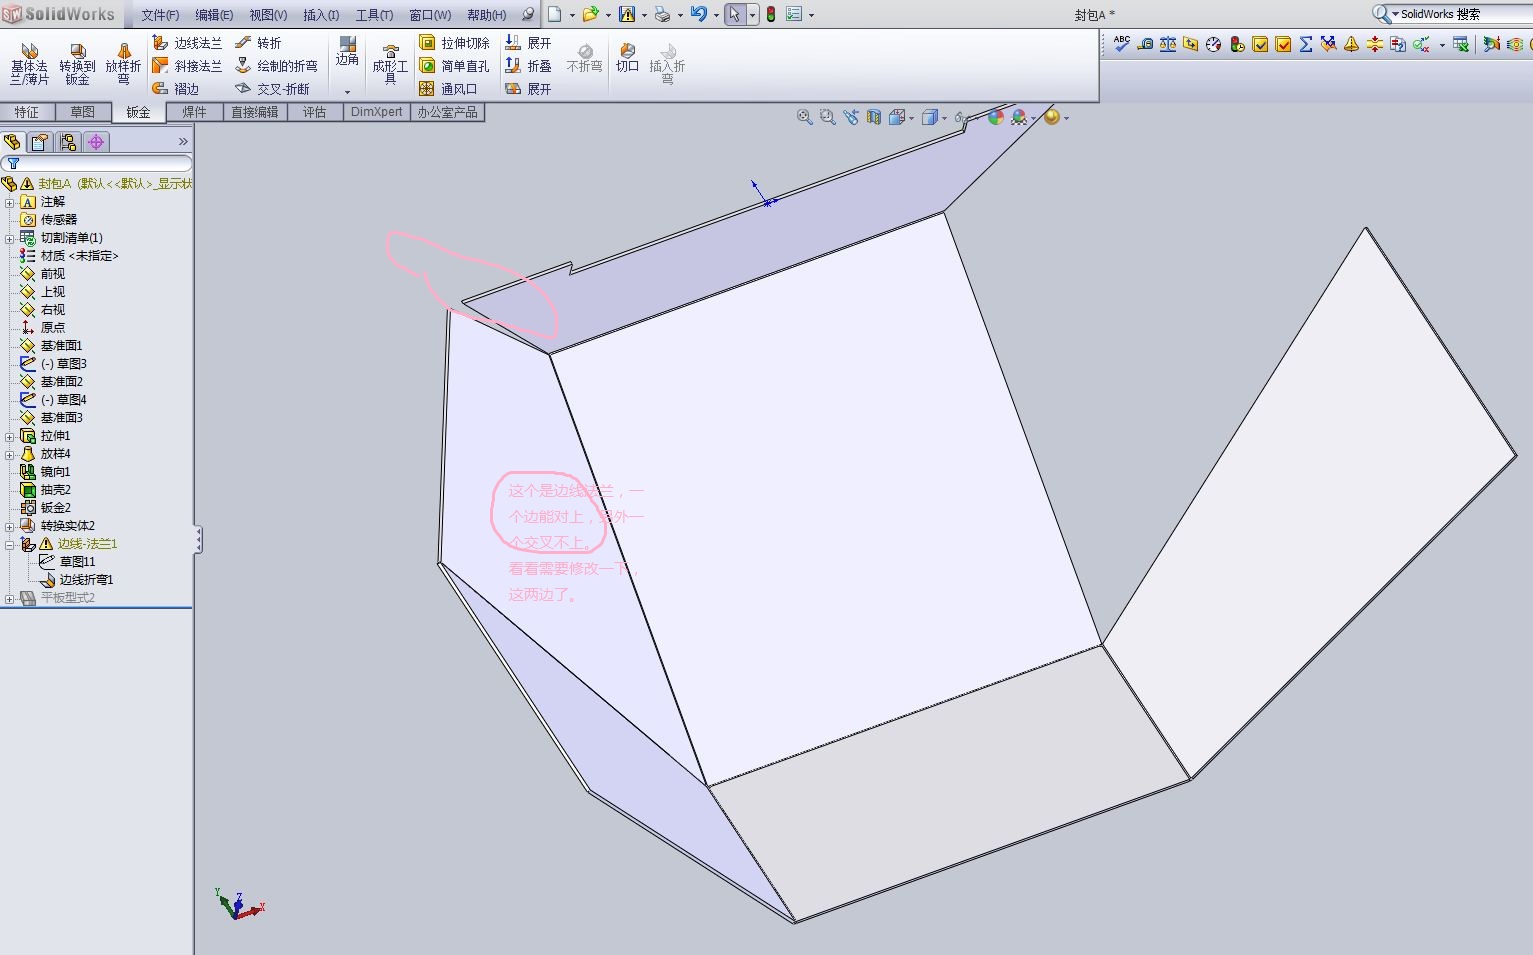Expand the 注解 annotations node
The height and width of the screenshot is (955, 1533).
tap(10, 202)
